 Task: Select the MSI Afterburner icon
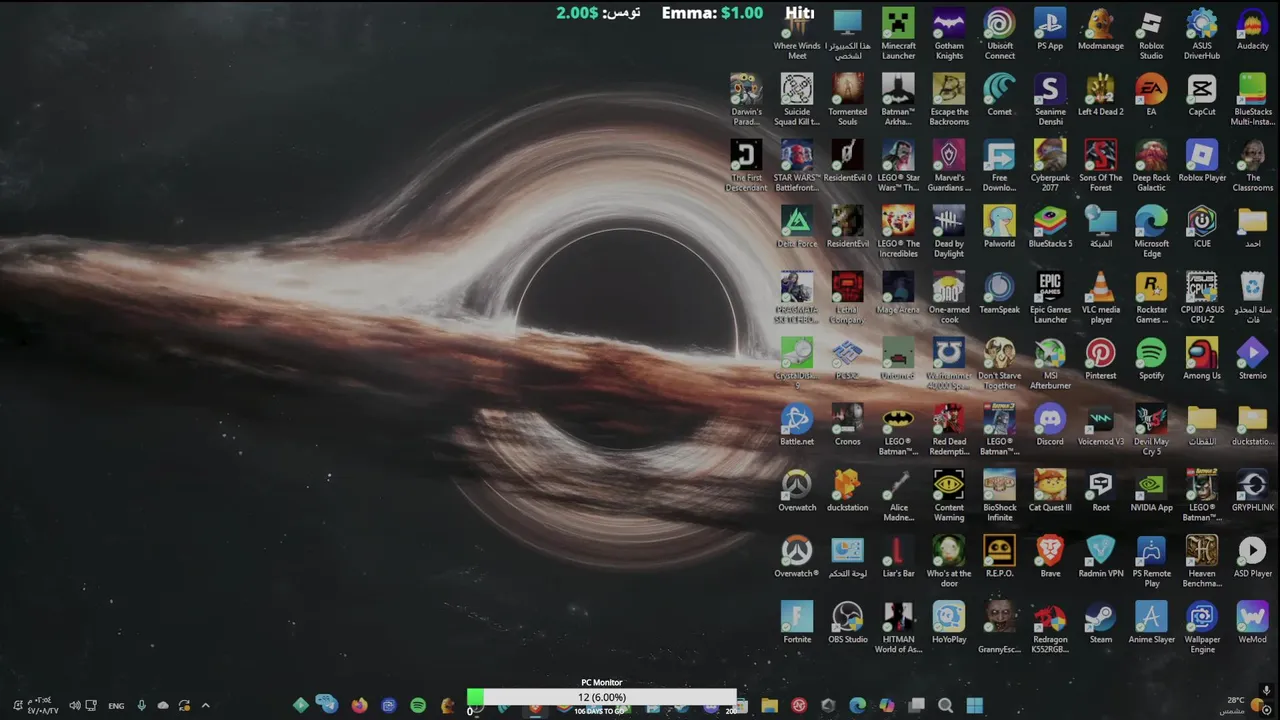tap(1050, 364)
